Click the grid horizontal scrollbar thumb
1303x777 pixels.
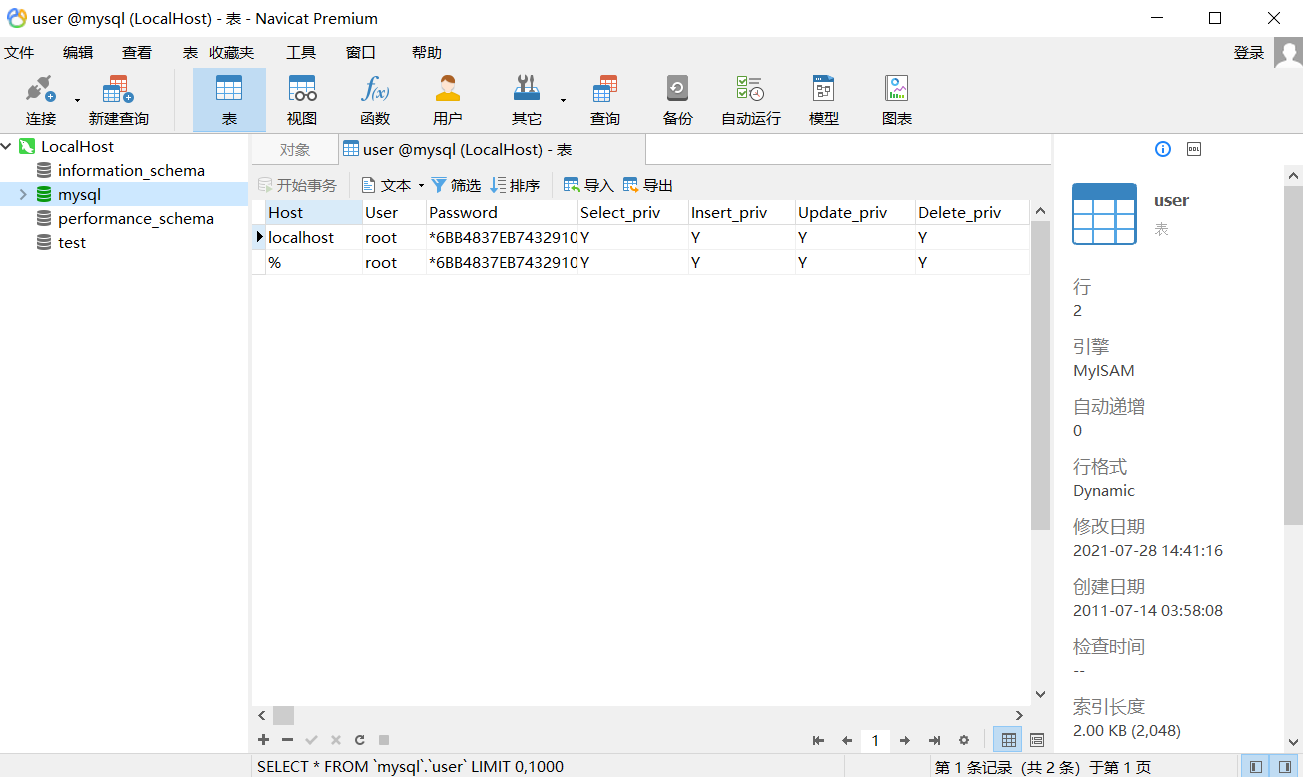pos(283,715)
